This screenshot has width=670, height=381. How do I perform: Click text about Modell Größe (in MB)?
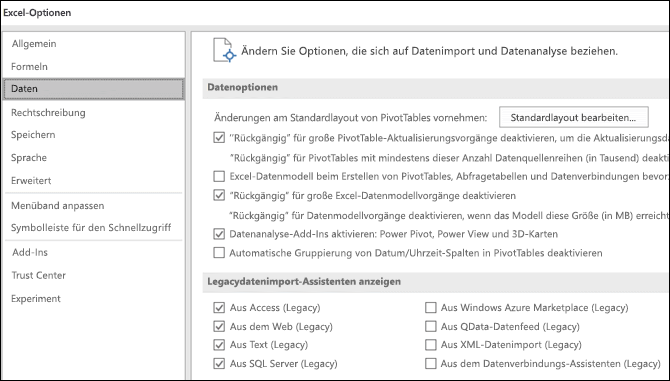point(449,216)
